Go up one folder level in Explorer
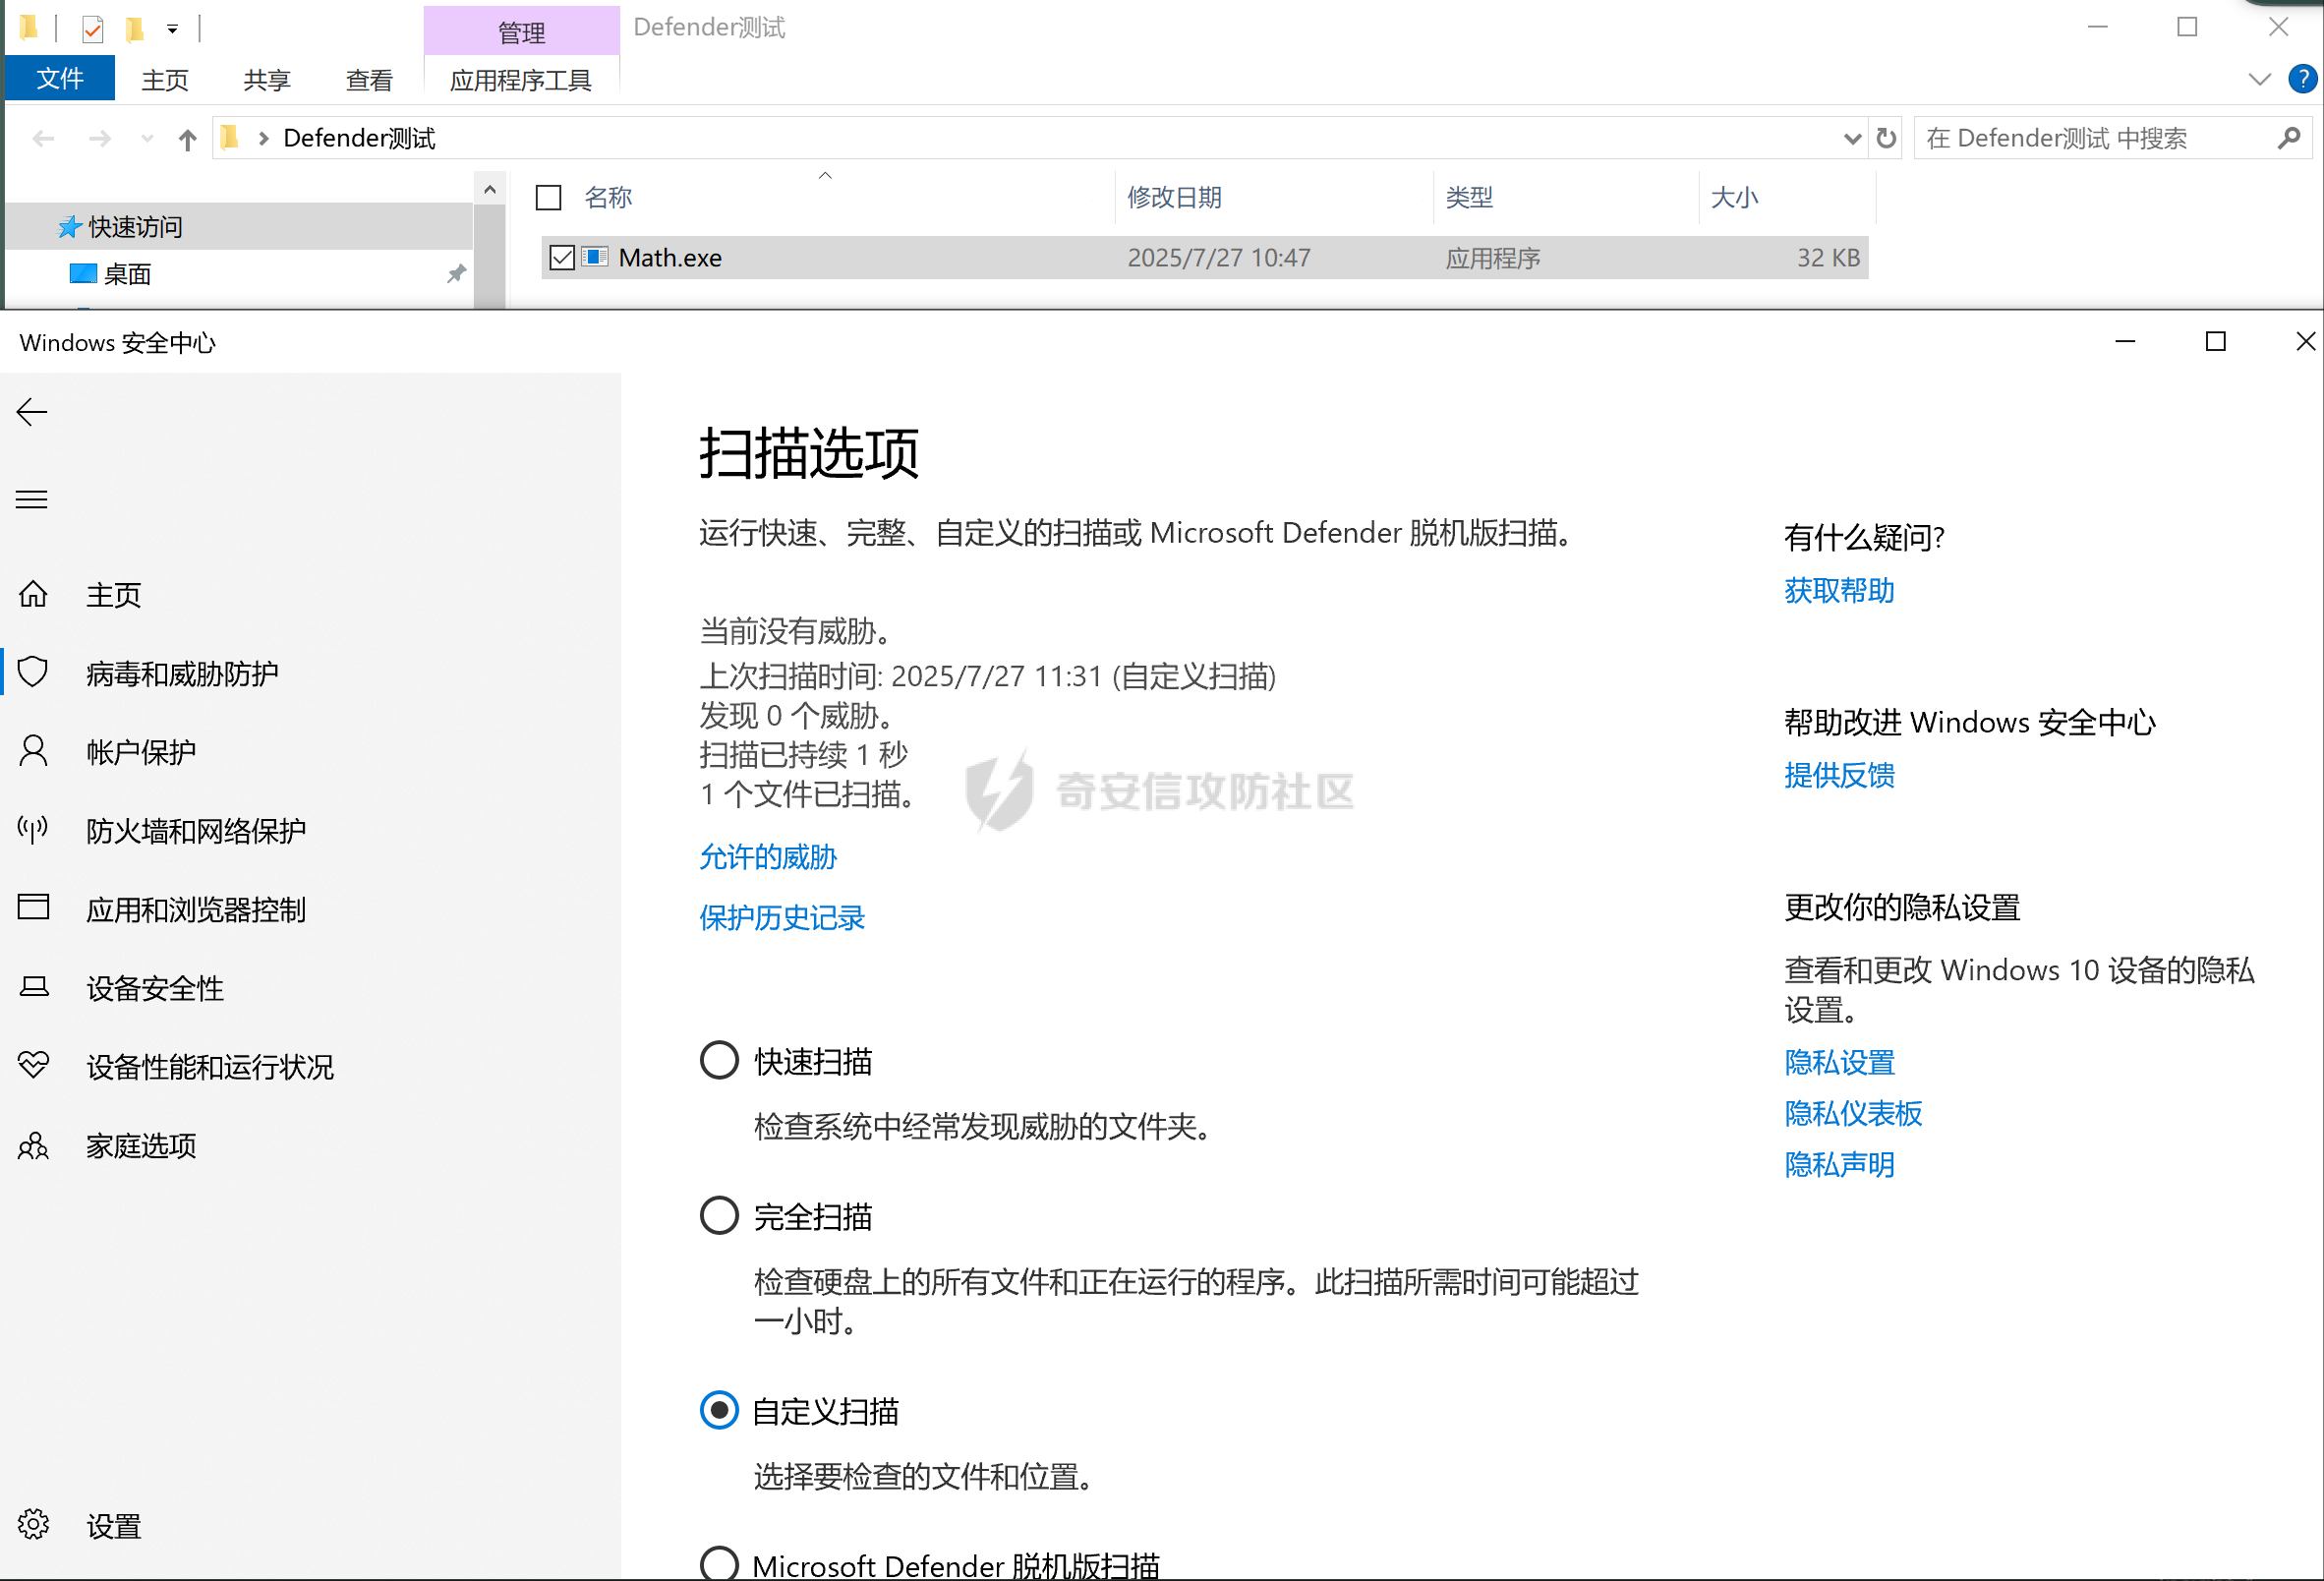 187,139
